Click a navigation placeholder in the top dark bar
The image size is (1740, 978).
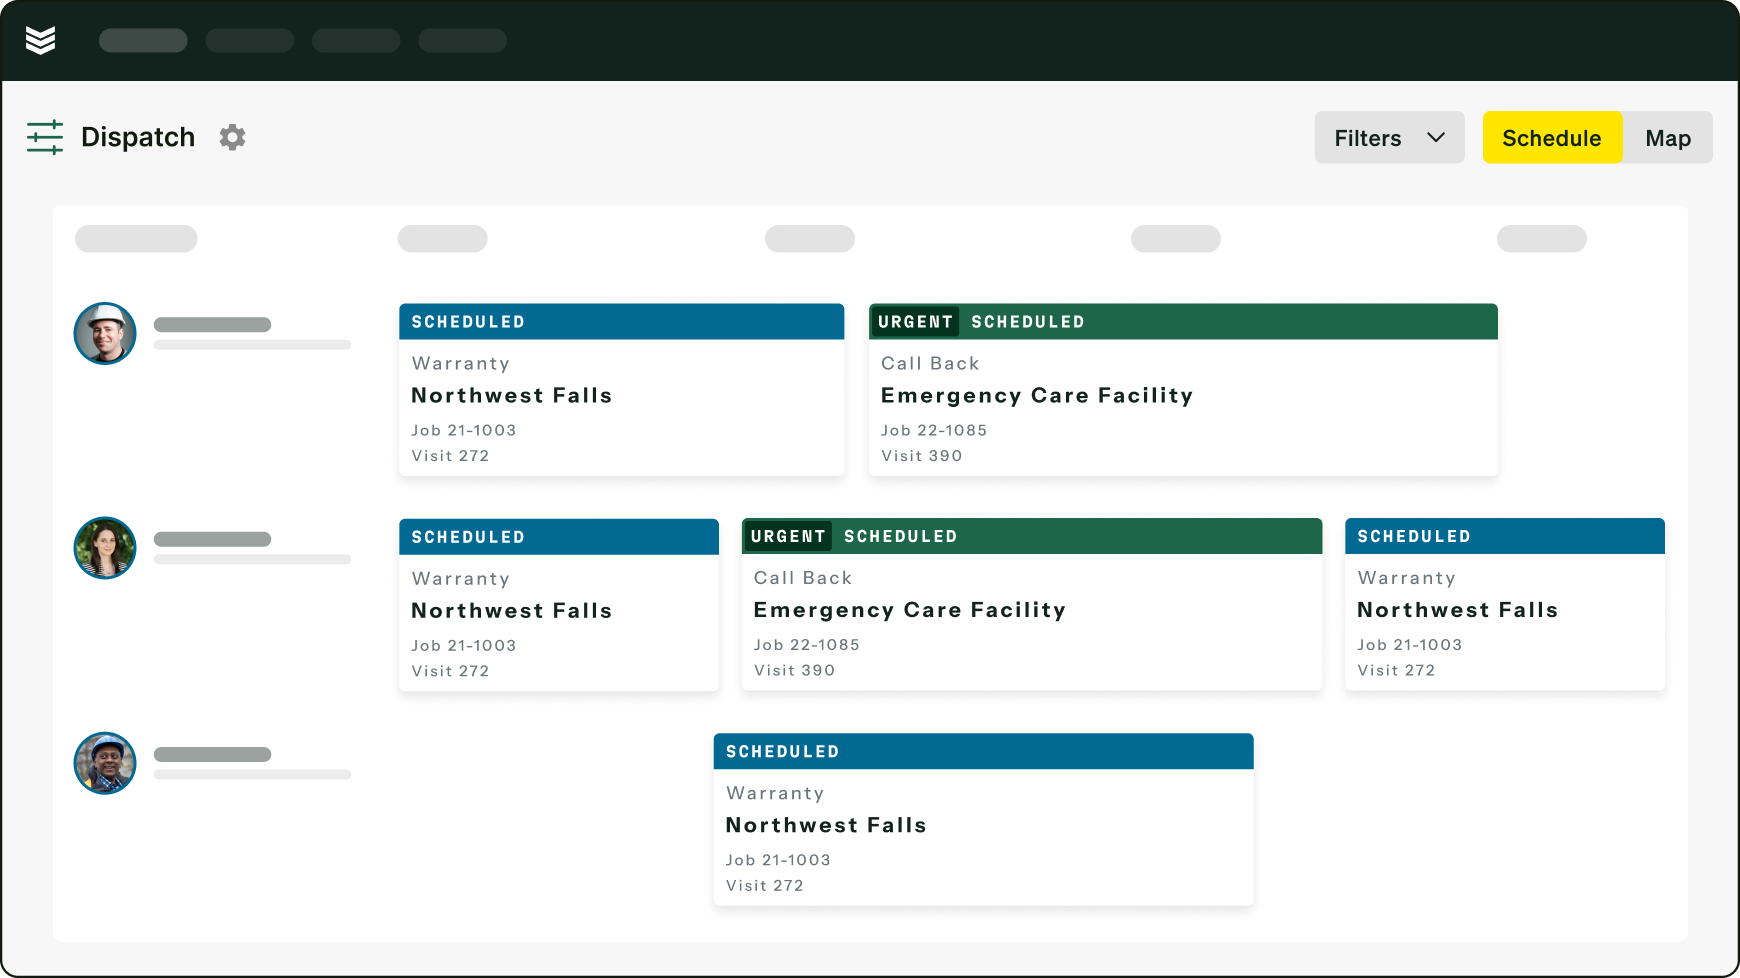pyautogui.click(x=142, y=40)
